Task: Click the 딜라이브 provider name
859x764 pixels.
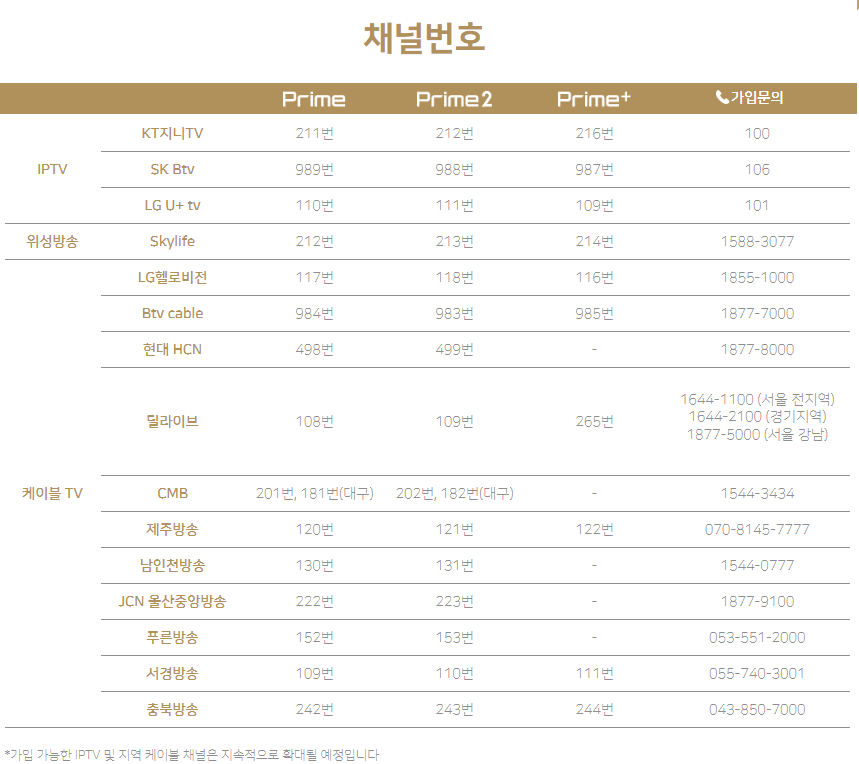Action: point(172,422)
